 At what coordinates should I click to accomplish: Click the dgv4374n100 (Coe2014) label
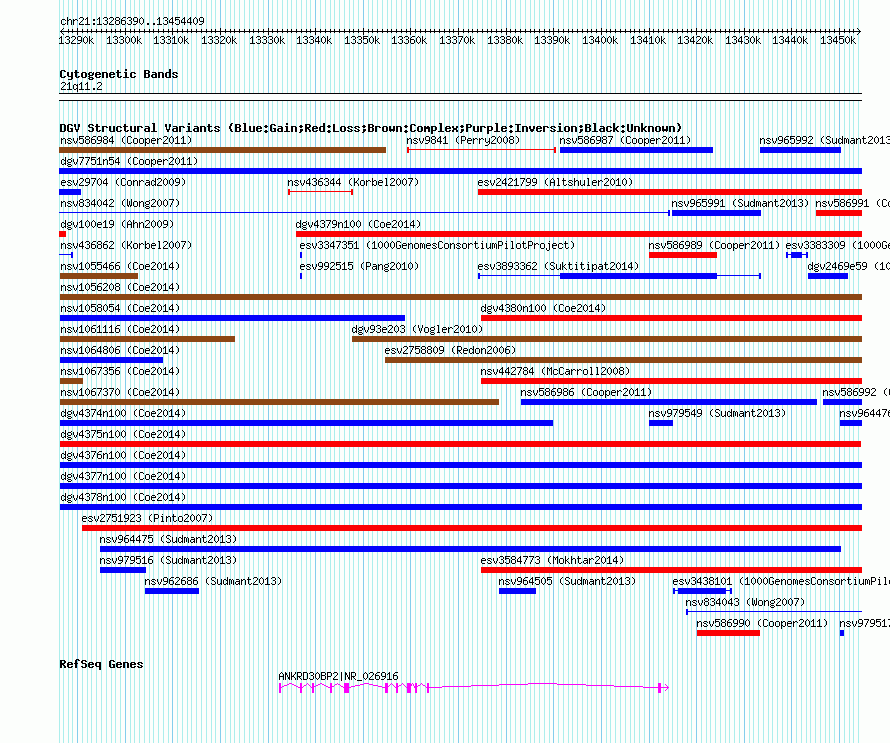[x=123, y=413]
